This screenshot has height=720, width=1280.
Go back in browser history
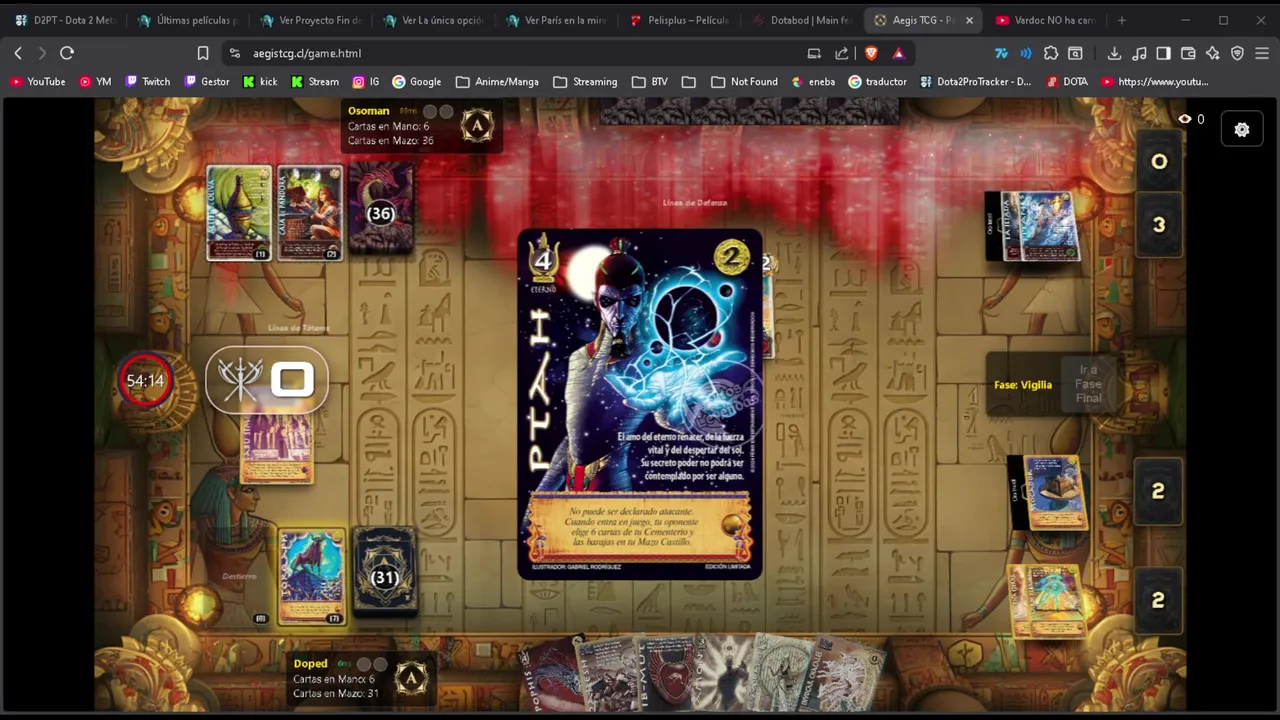pos(18,53)
